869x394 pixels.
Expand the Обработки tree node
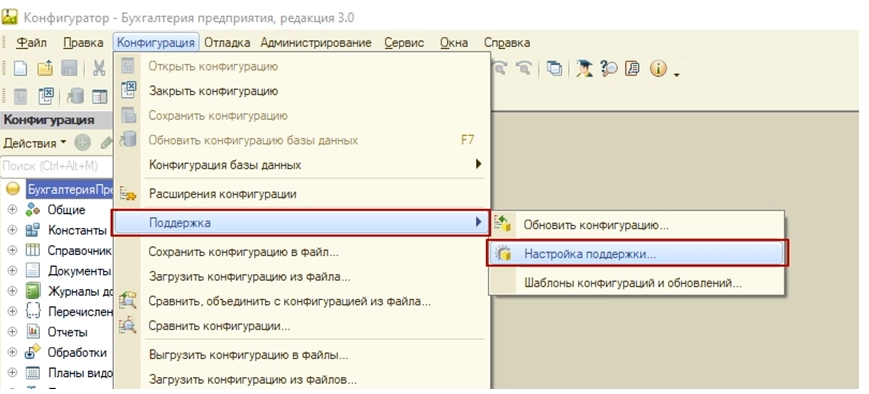12,352
